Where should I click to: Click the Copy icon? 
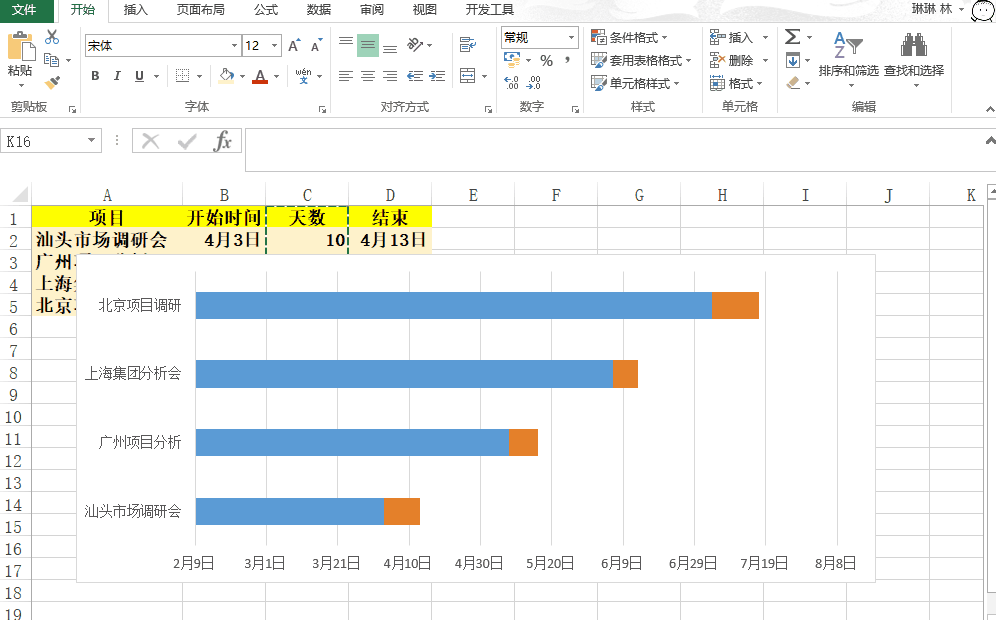coord(52,60)
